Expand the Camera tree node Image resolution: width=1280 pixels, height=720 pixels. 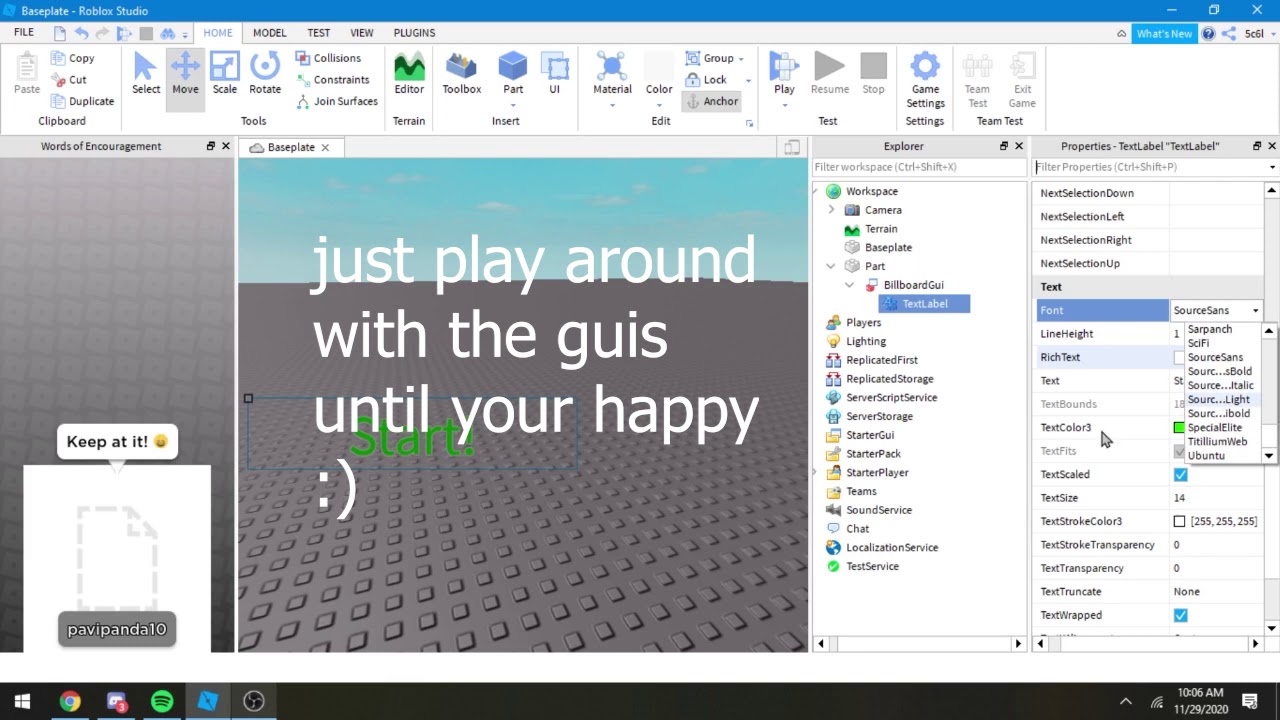point(831,210)
